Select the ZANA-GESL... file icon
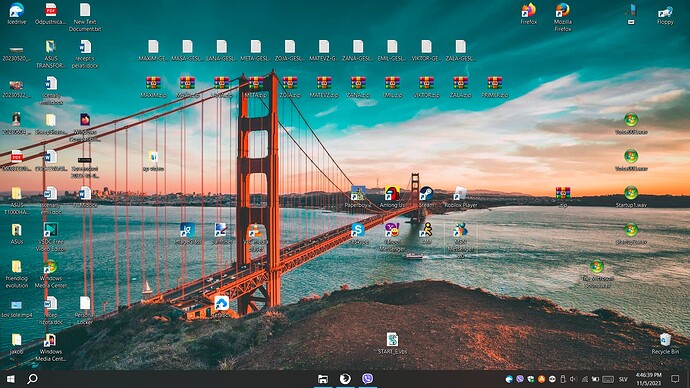 click(x=358, y=50)
